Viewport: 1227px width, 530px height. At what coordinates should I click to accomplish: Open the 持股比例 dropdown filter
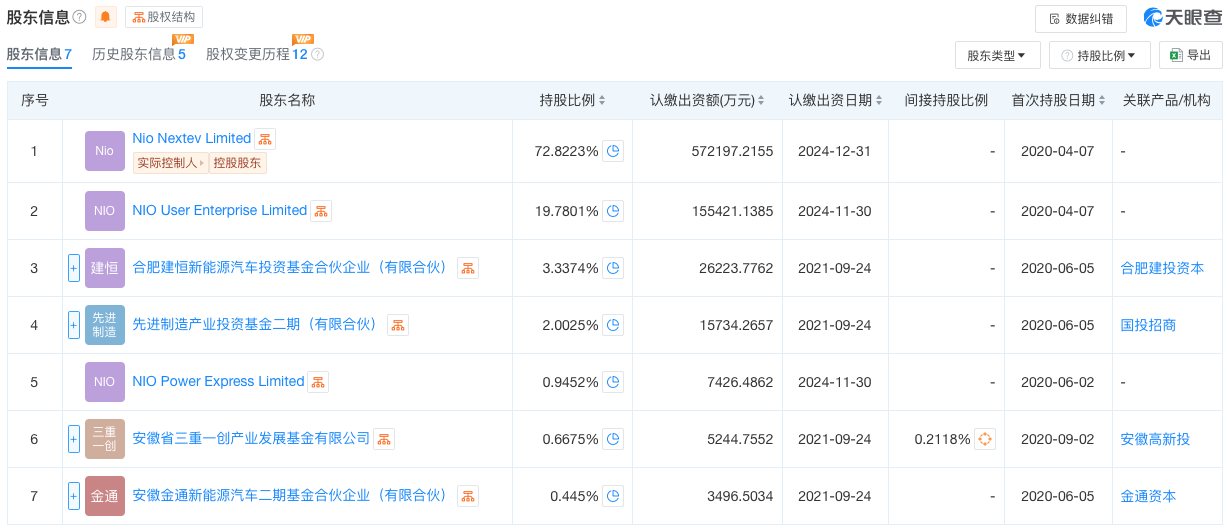1099,56
